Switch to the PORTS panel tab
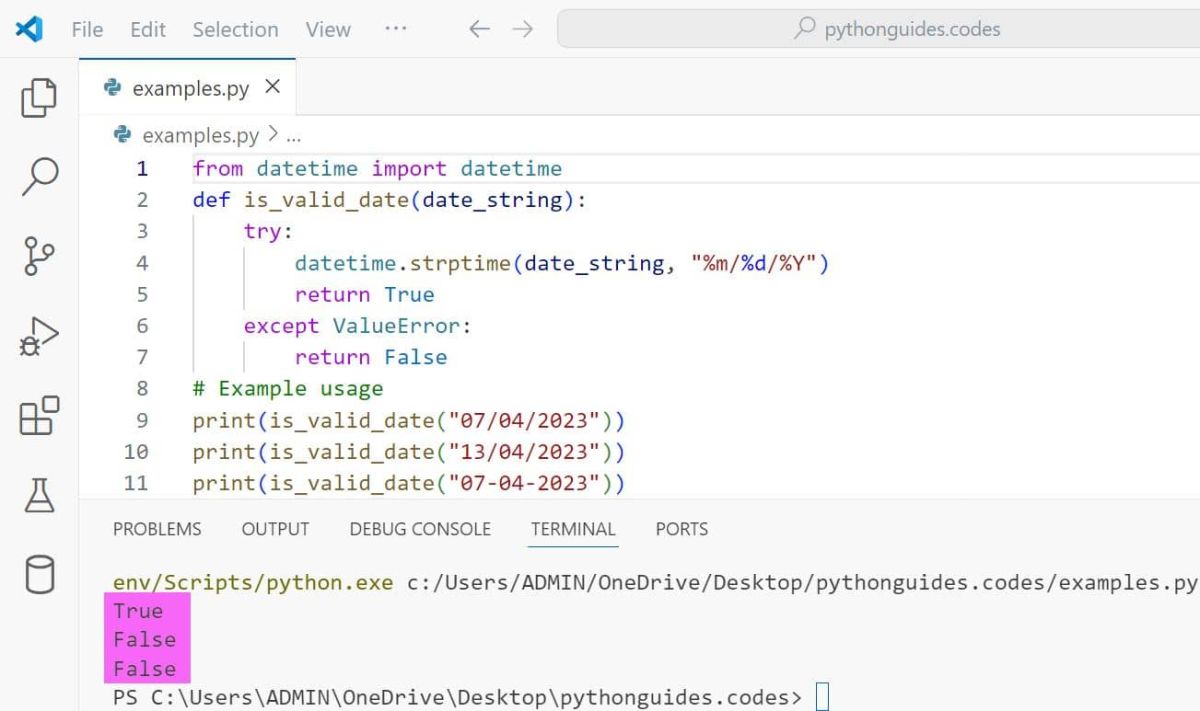Viewport: 1200px width, 711px height. coord(682,529)
